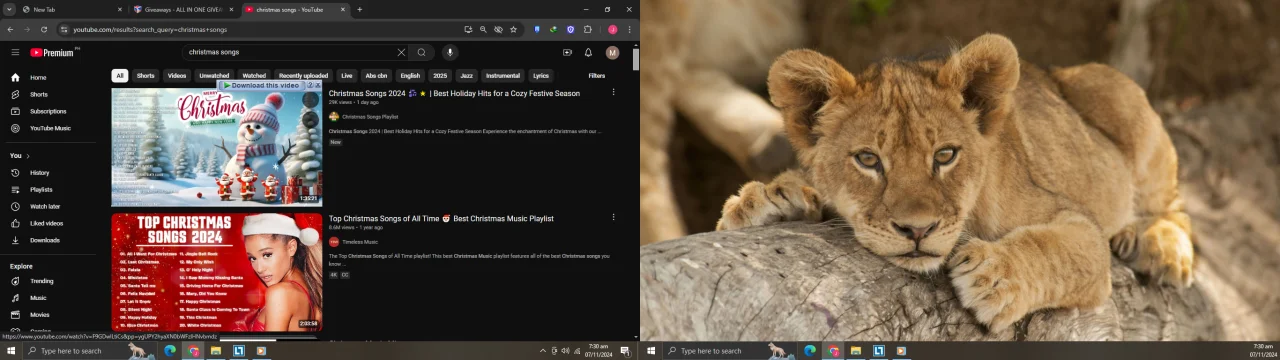Open the Filters dropdown
Viewport: 1280px width, 360px height.
pyautogui.click(x=596, y=76)
